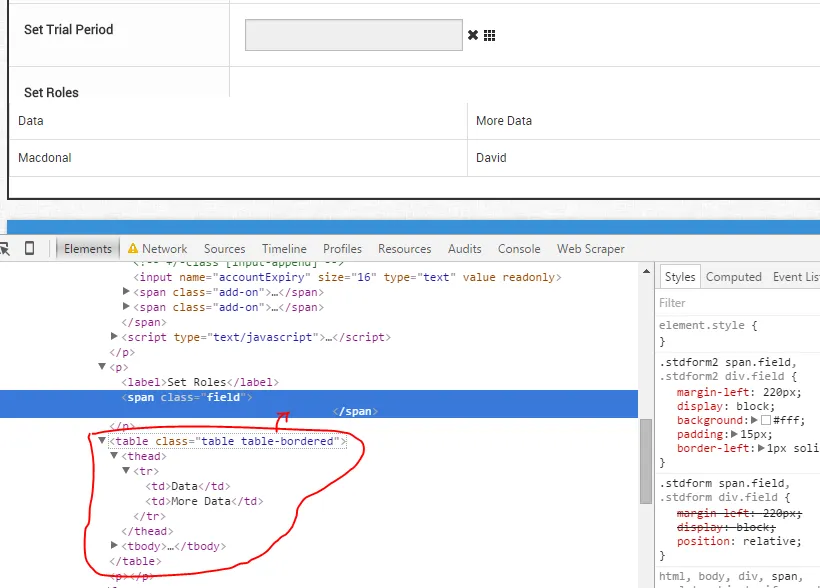Screen dimensions: 820x588
Task: Open the Audits tab
Action: coord(464,249)
